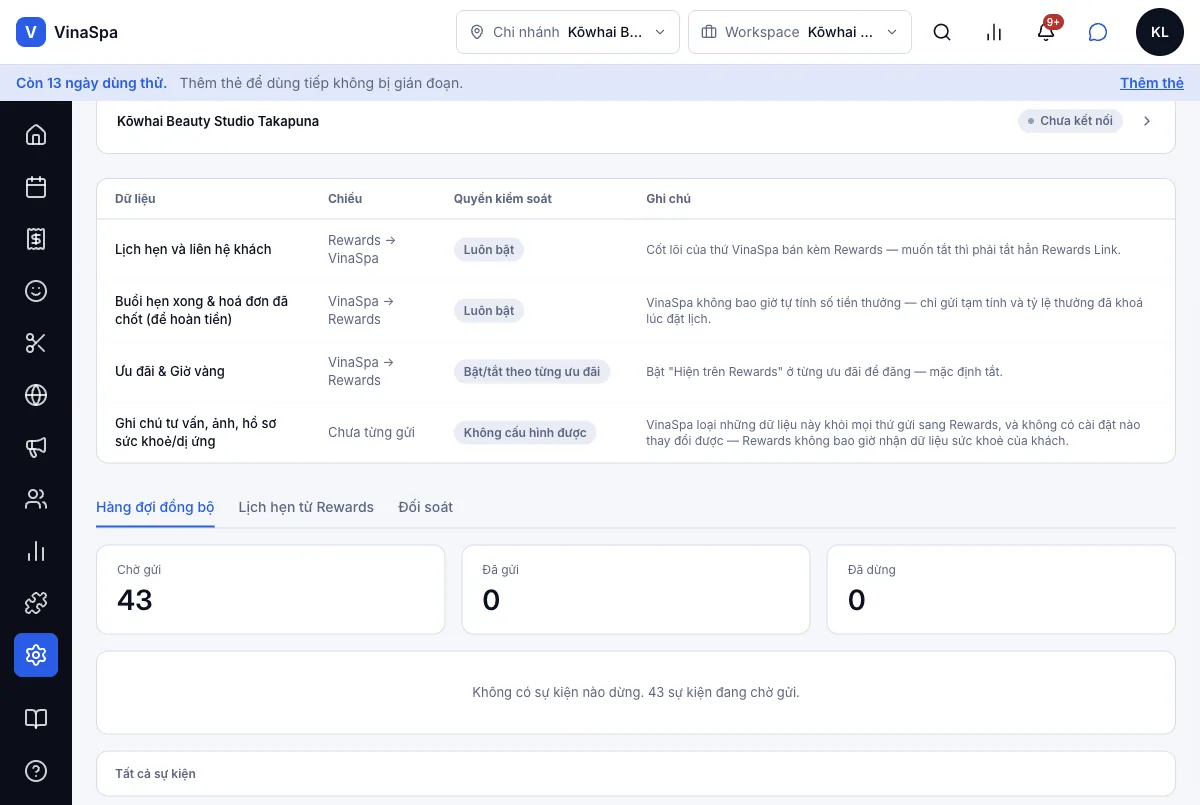Open the puzzle integrations icon in sidebar
This screenshot has height=805, width=1200.
[x=36, y=603]
